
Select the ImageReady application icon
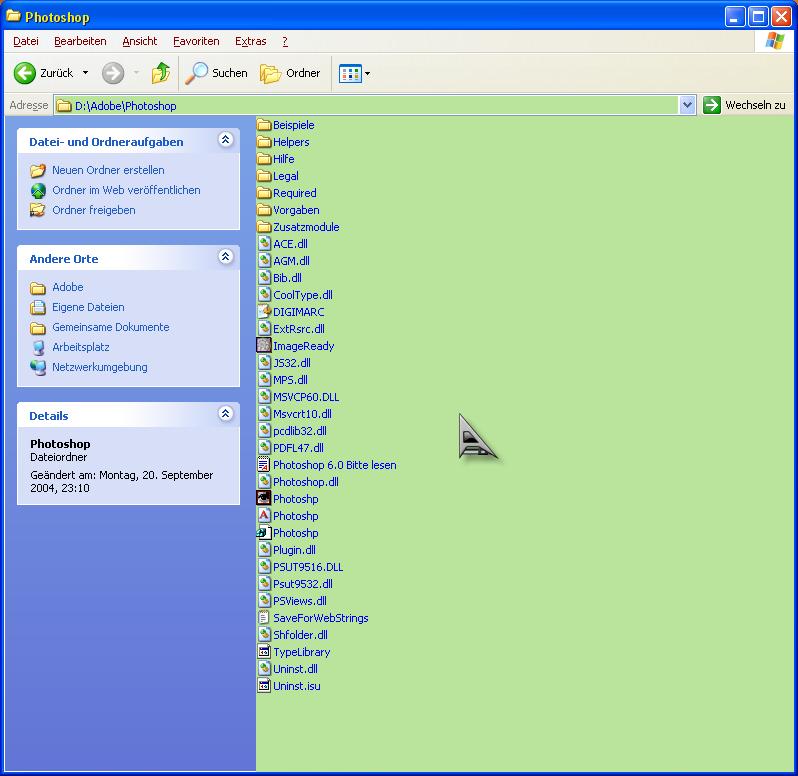pos(264,346)
